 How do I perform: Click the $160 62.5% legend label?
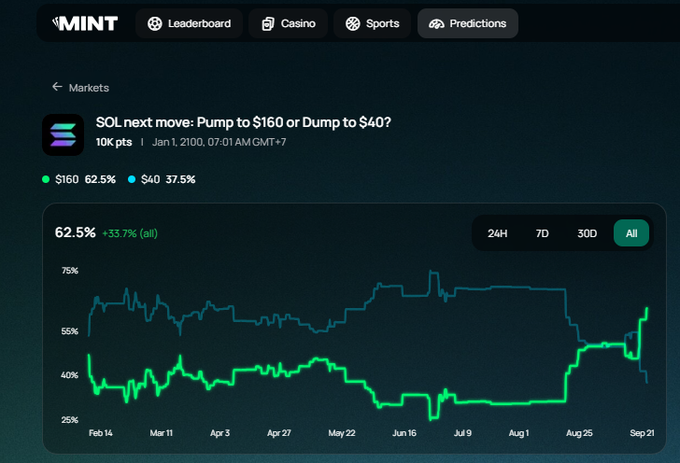tap(85, 179)
